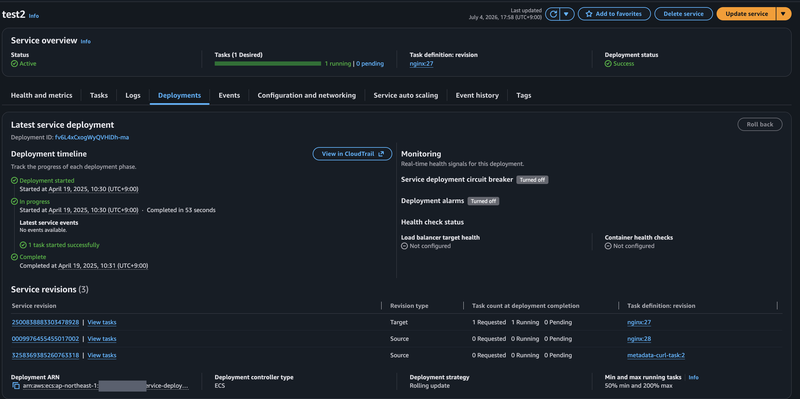This screenshot has width=800, height=399.
Task: Open the refresh interval dropdown arrow
Action: 566,14
